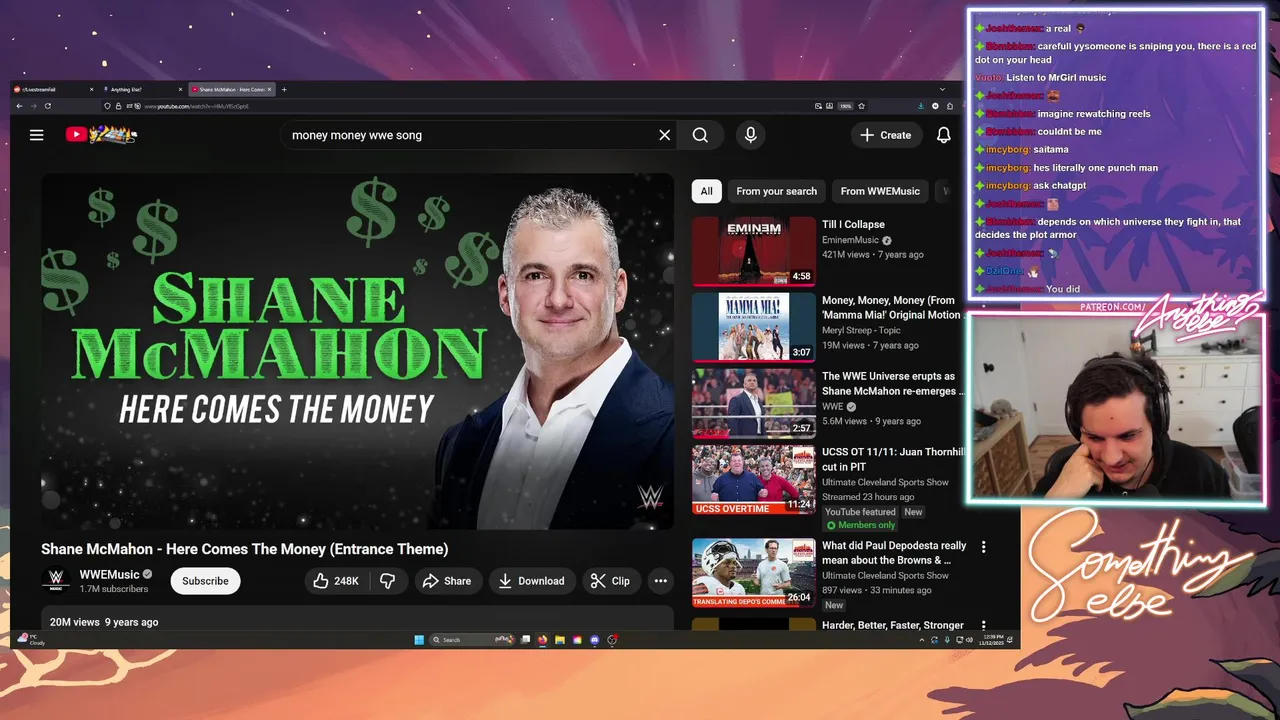The image size is (1280, 720).
Task: Reload the page in the browser
Action: 47,106
